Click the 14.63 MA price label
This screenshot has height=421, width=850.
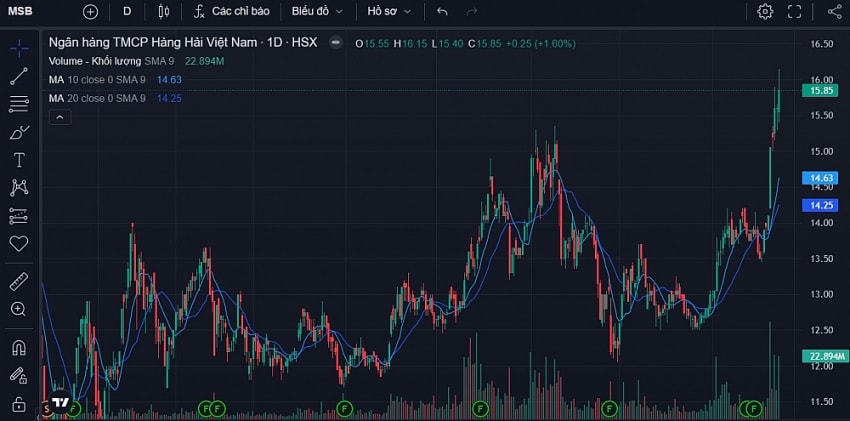coord(820,178)
